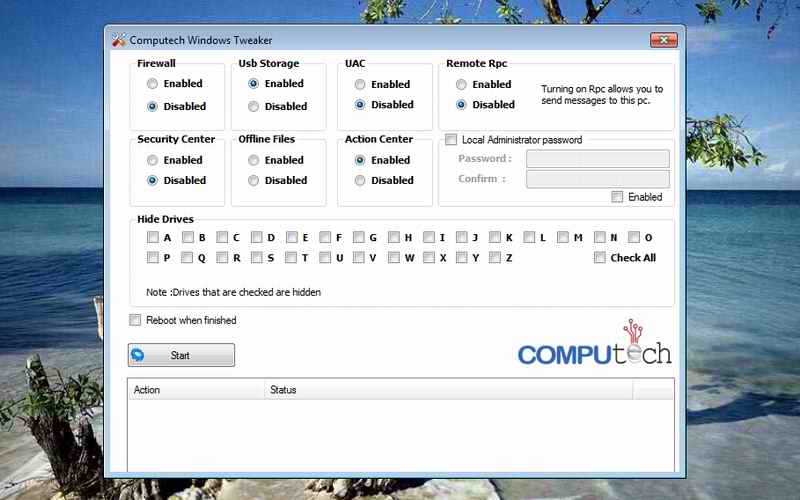Set Firewall to Disabled
The image size is (800, 500).
tap(152, 107)
